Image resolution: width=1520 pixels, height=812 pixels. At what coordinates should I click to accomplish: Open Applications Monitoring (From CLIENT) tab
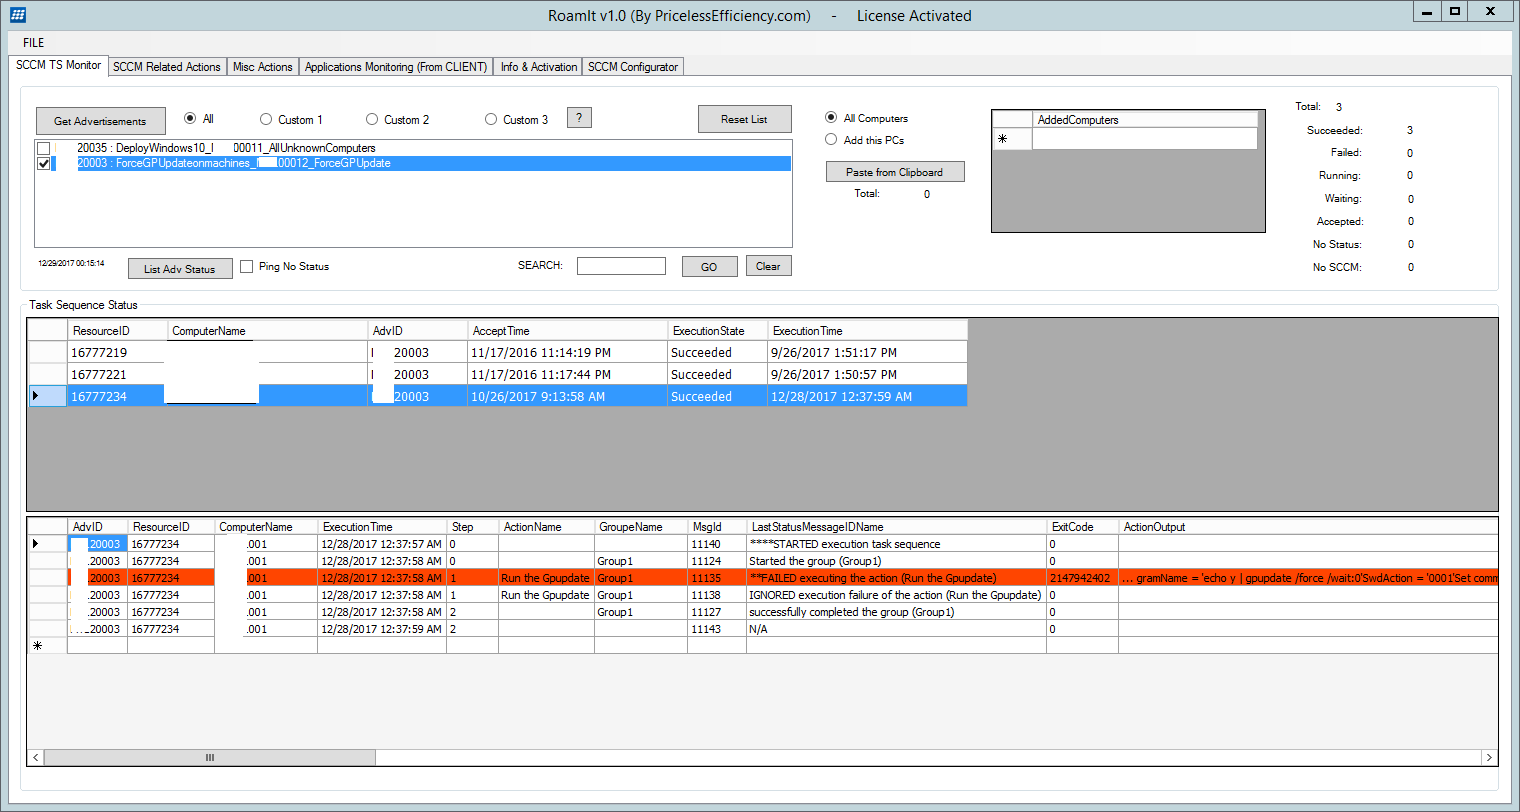tap(396, 67)
